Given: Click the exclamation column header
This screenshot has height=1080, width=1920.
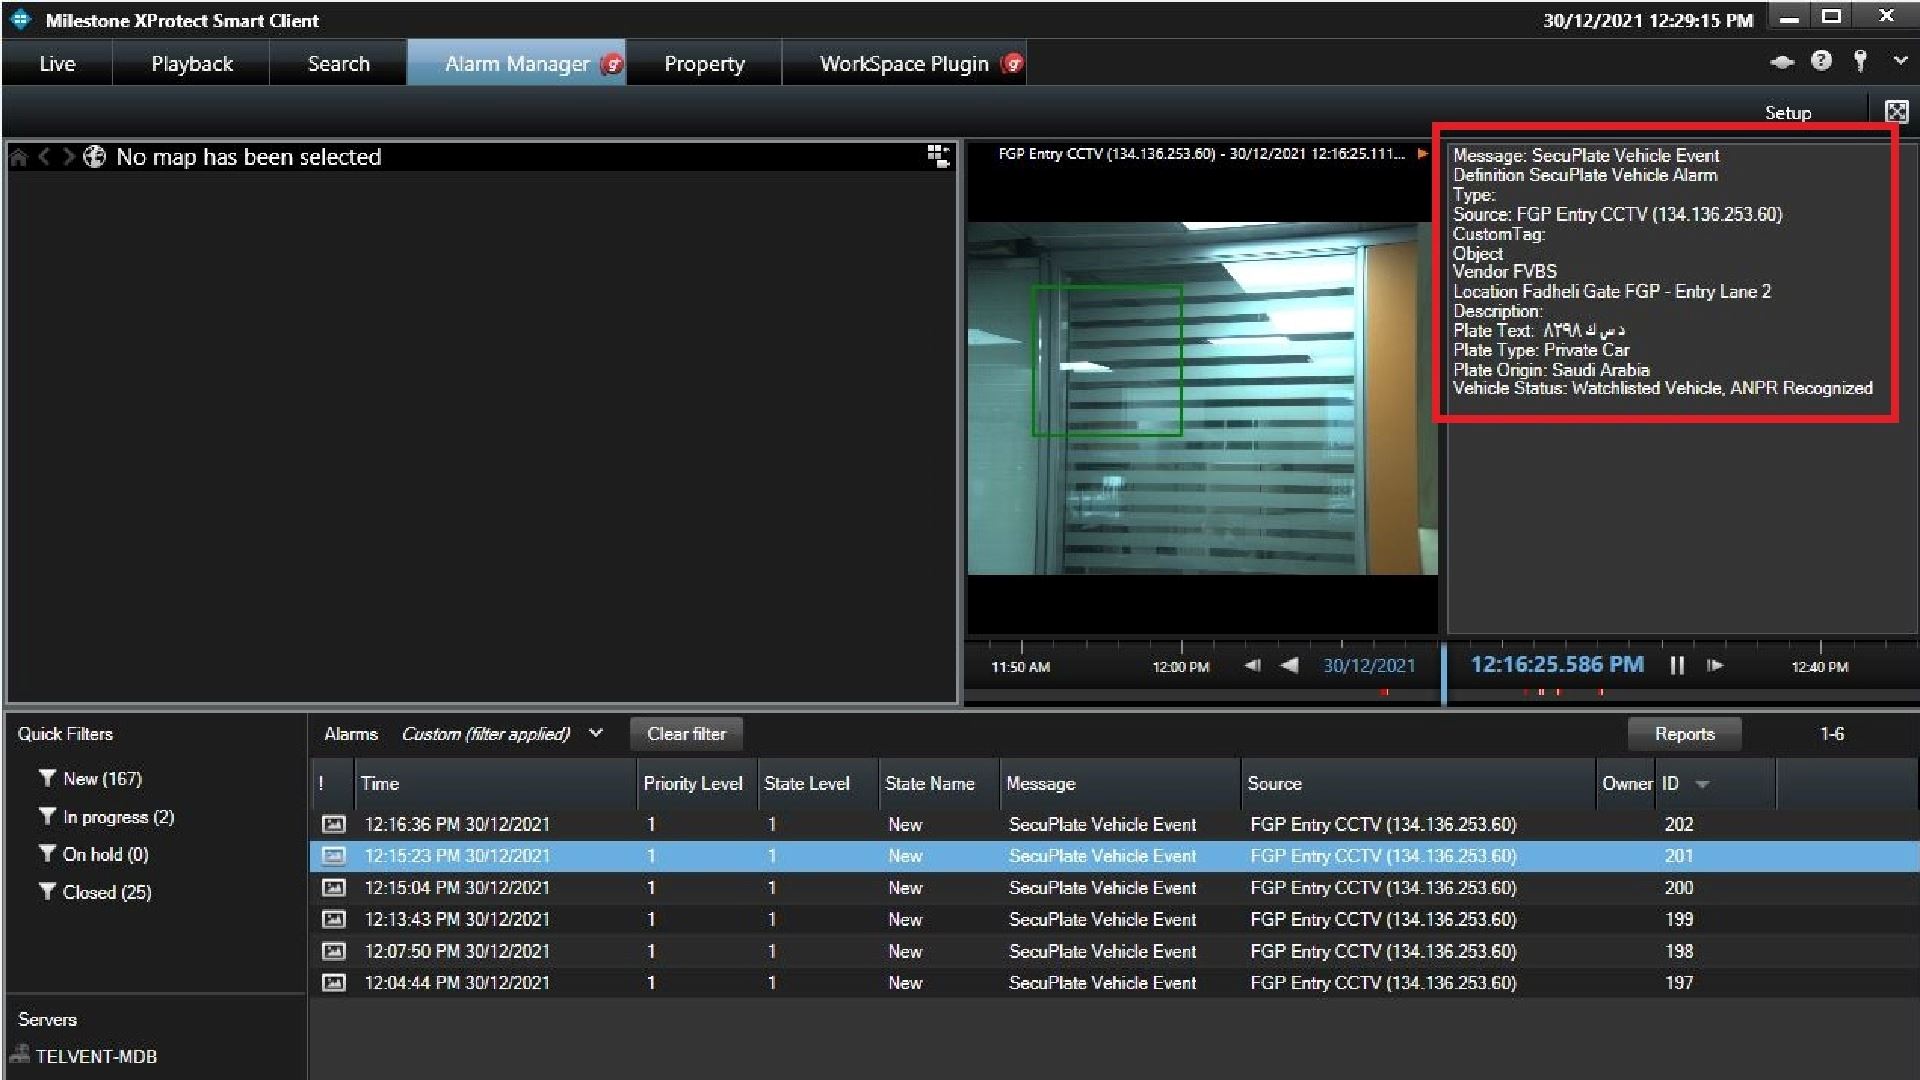Looking at the screenshot, I should pyautogui.click(x=321, y=784).
